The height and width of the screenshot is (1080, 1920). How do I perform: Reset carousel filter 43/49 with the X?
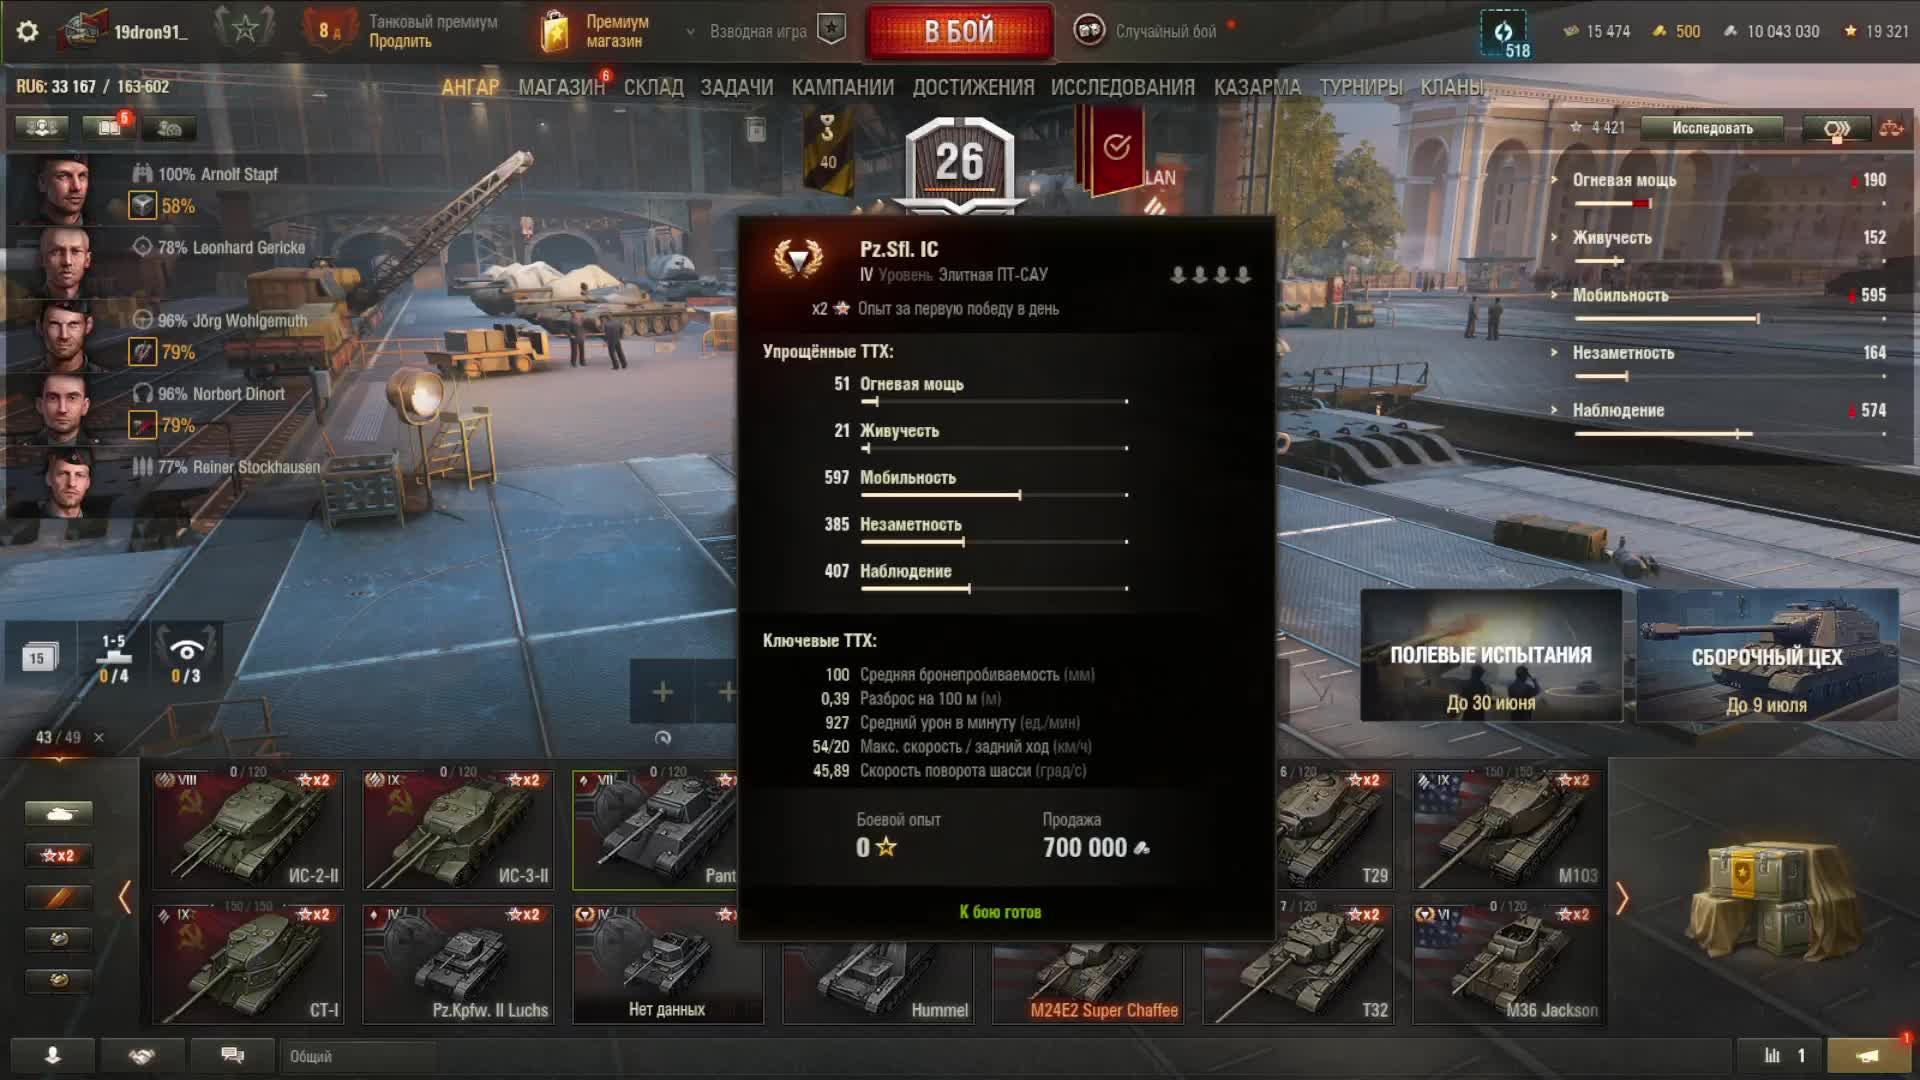(98, 737)
